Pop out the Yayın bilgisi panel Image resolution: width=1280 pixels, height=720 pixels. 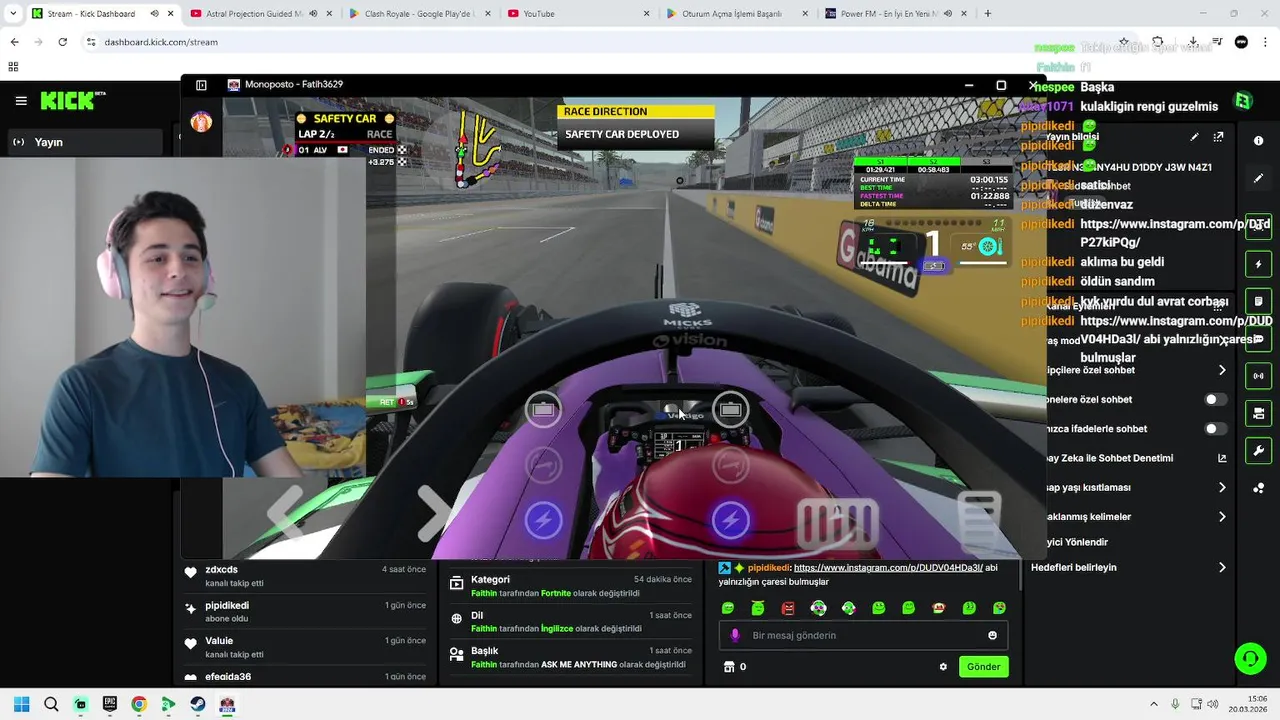(x=1218, y=137)
